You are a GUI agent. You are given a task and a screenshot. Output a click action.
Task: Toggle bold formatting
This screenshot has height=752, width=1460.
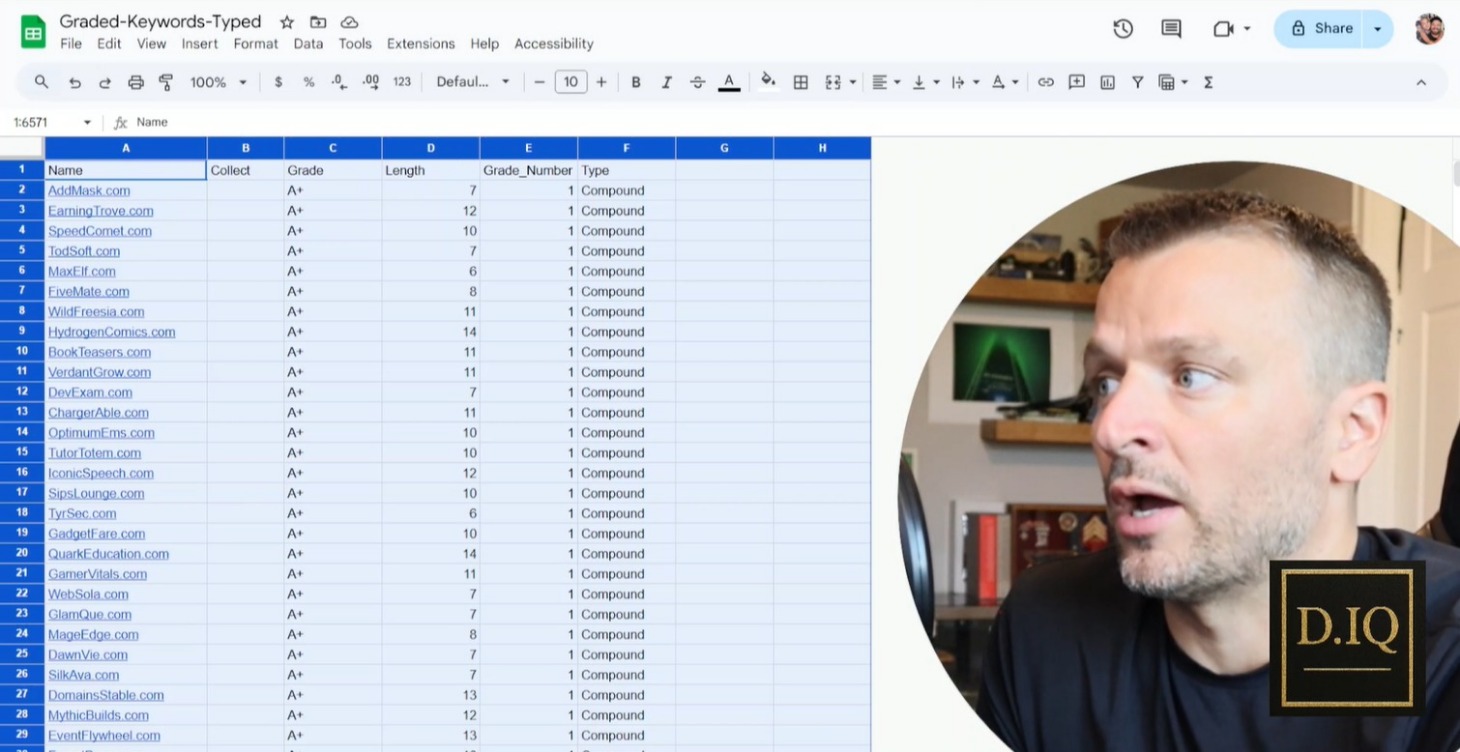point(635,83)
